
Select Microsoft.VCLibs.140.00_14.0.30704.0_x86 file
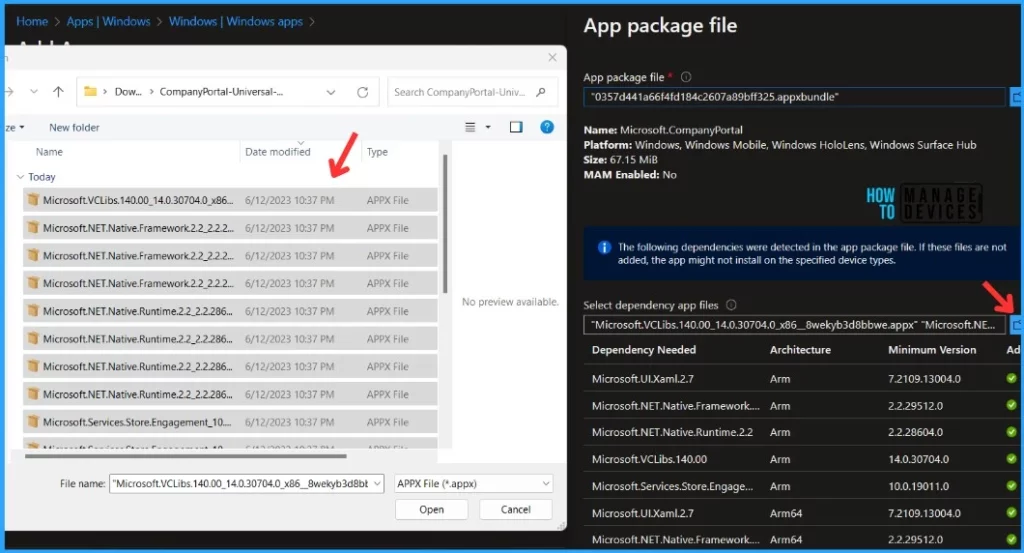[230, 200]
